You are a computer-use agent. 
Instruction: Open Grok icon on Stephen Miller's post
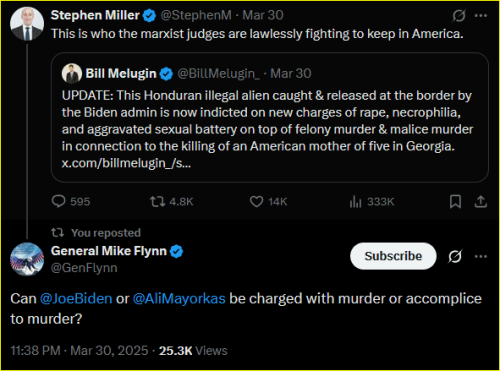click(459, 16)
